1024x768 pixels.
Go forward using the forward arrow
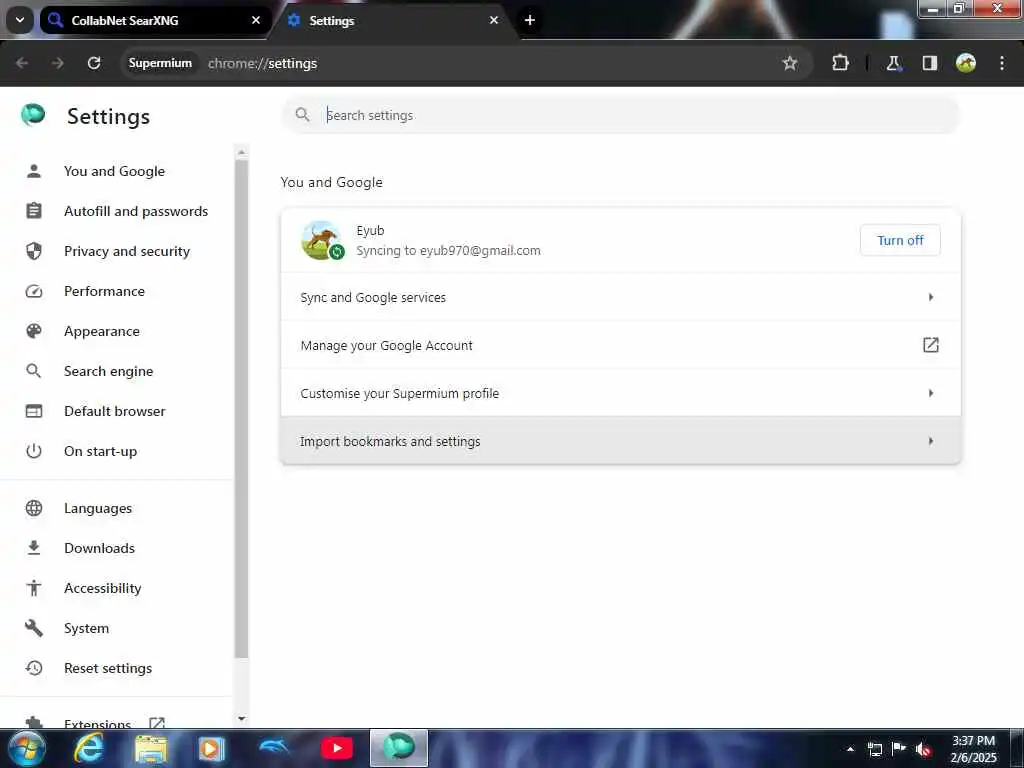point(58,63)
